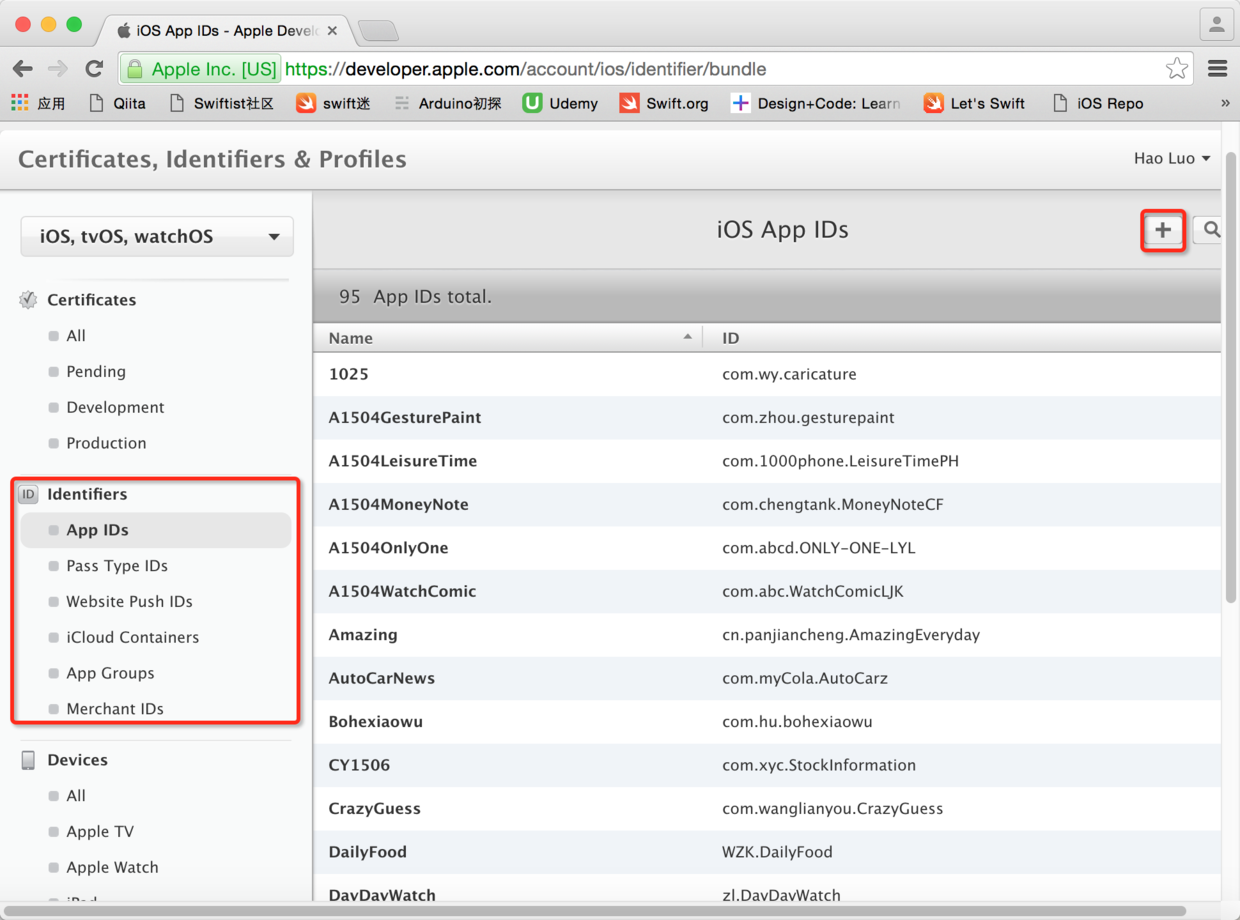Open the Swiftist社区 bookmark
Image resolution: width=1240 pixels, height=920 pixels.
click(x=222, y=103)
